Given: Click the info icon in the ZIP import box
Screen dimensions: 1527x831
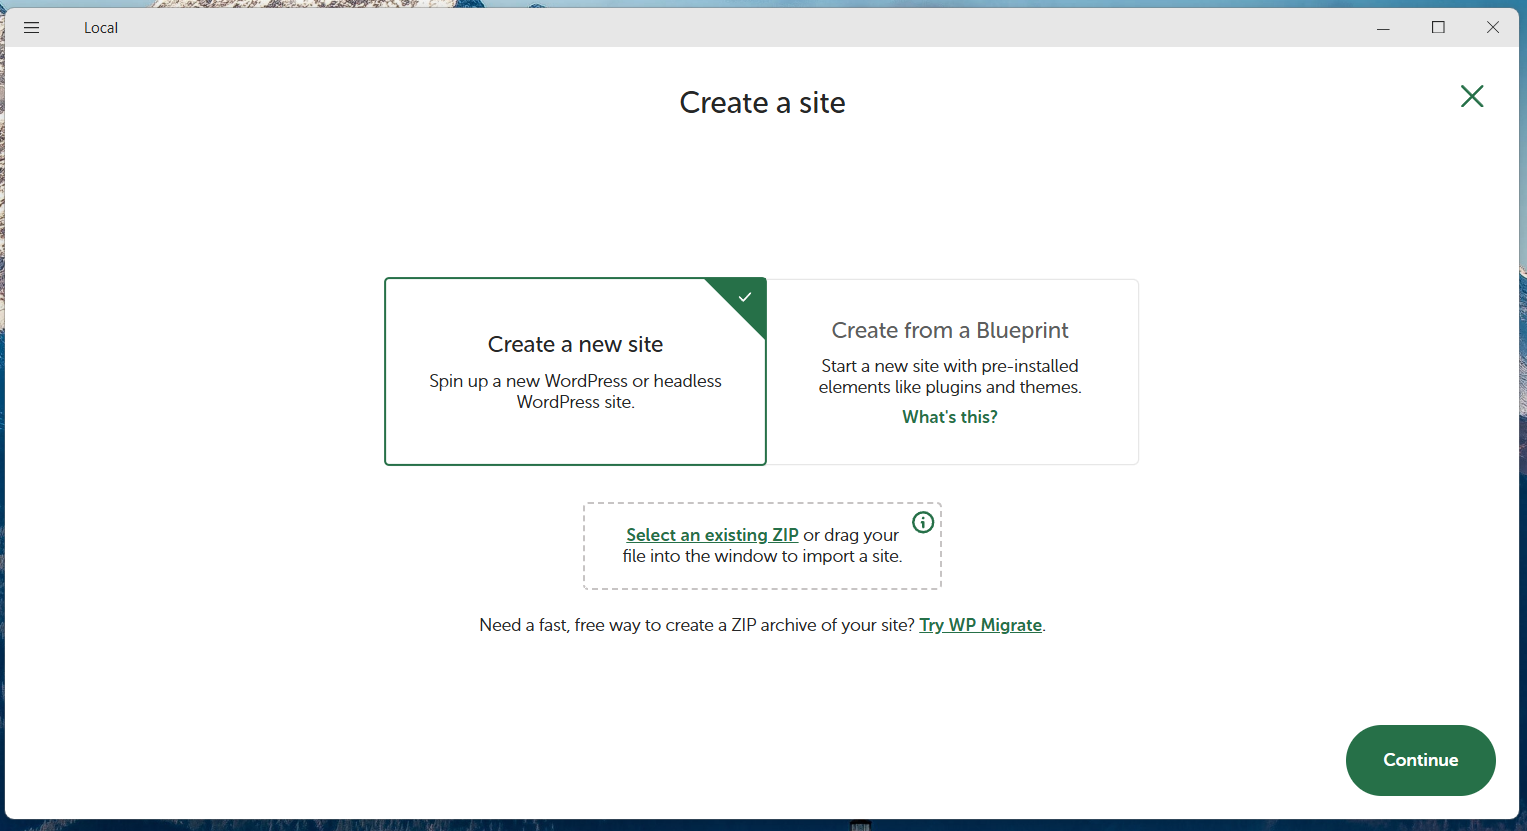Looking at the screenshot, I should tap(923, 522).
